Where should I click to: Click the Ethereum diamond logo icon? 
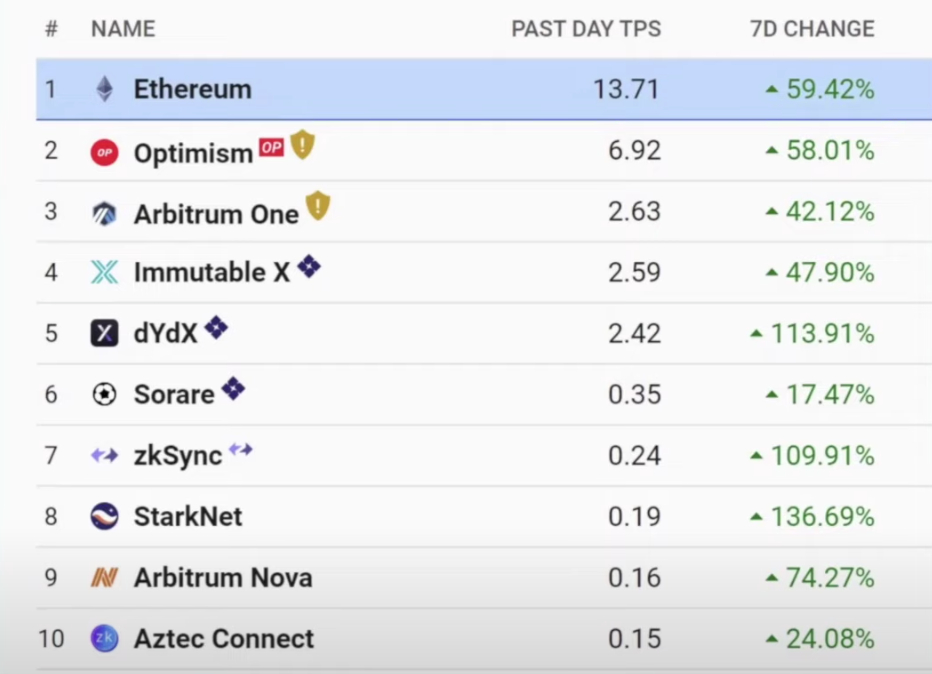[x=104, y=89]
